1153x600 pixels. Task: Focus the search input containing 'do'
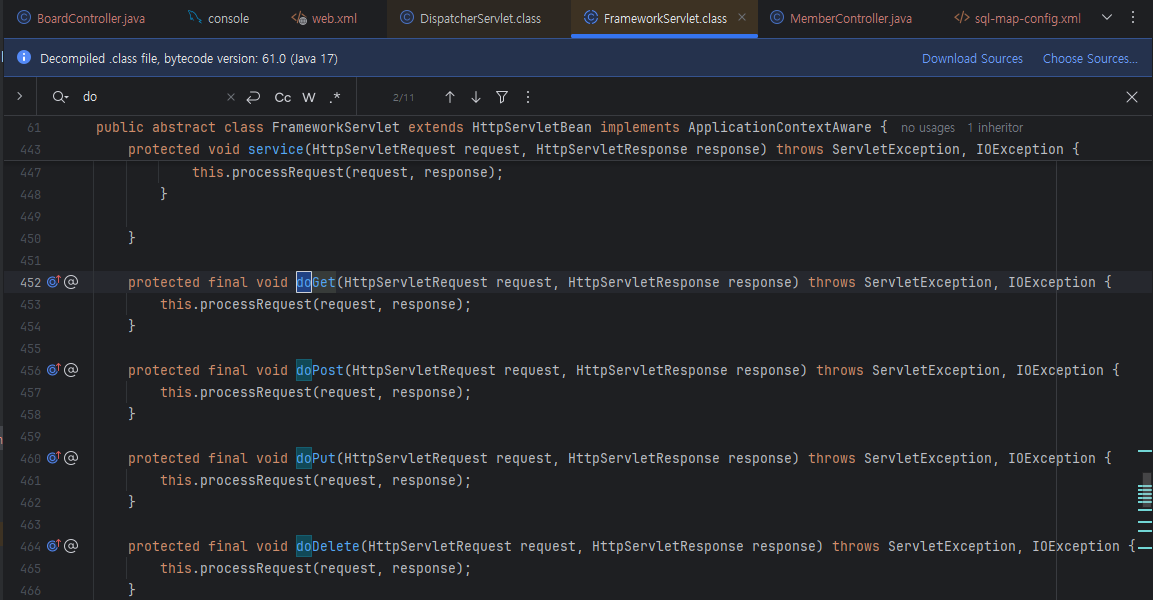coord(151,97)
